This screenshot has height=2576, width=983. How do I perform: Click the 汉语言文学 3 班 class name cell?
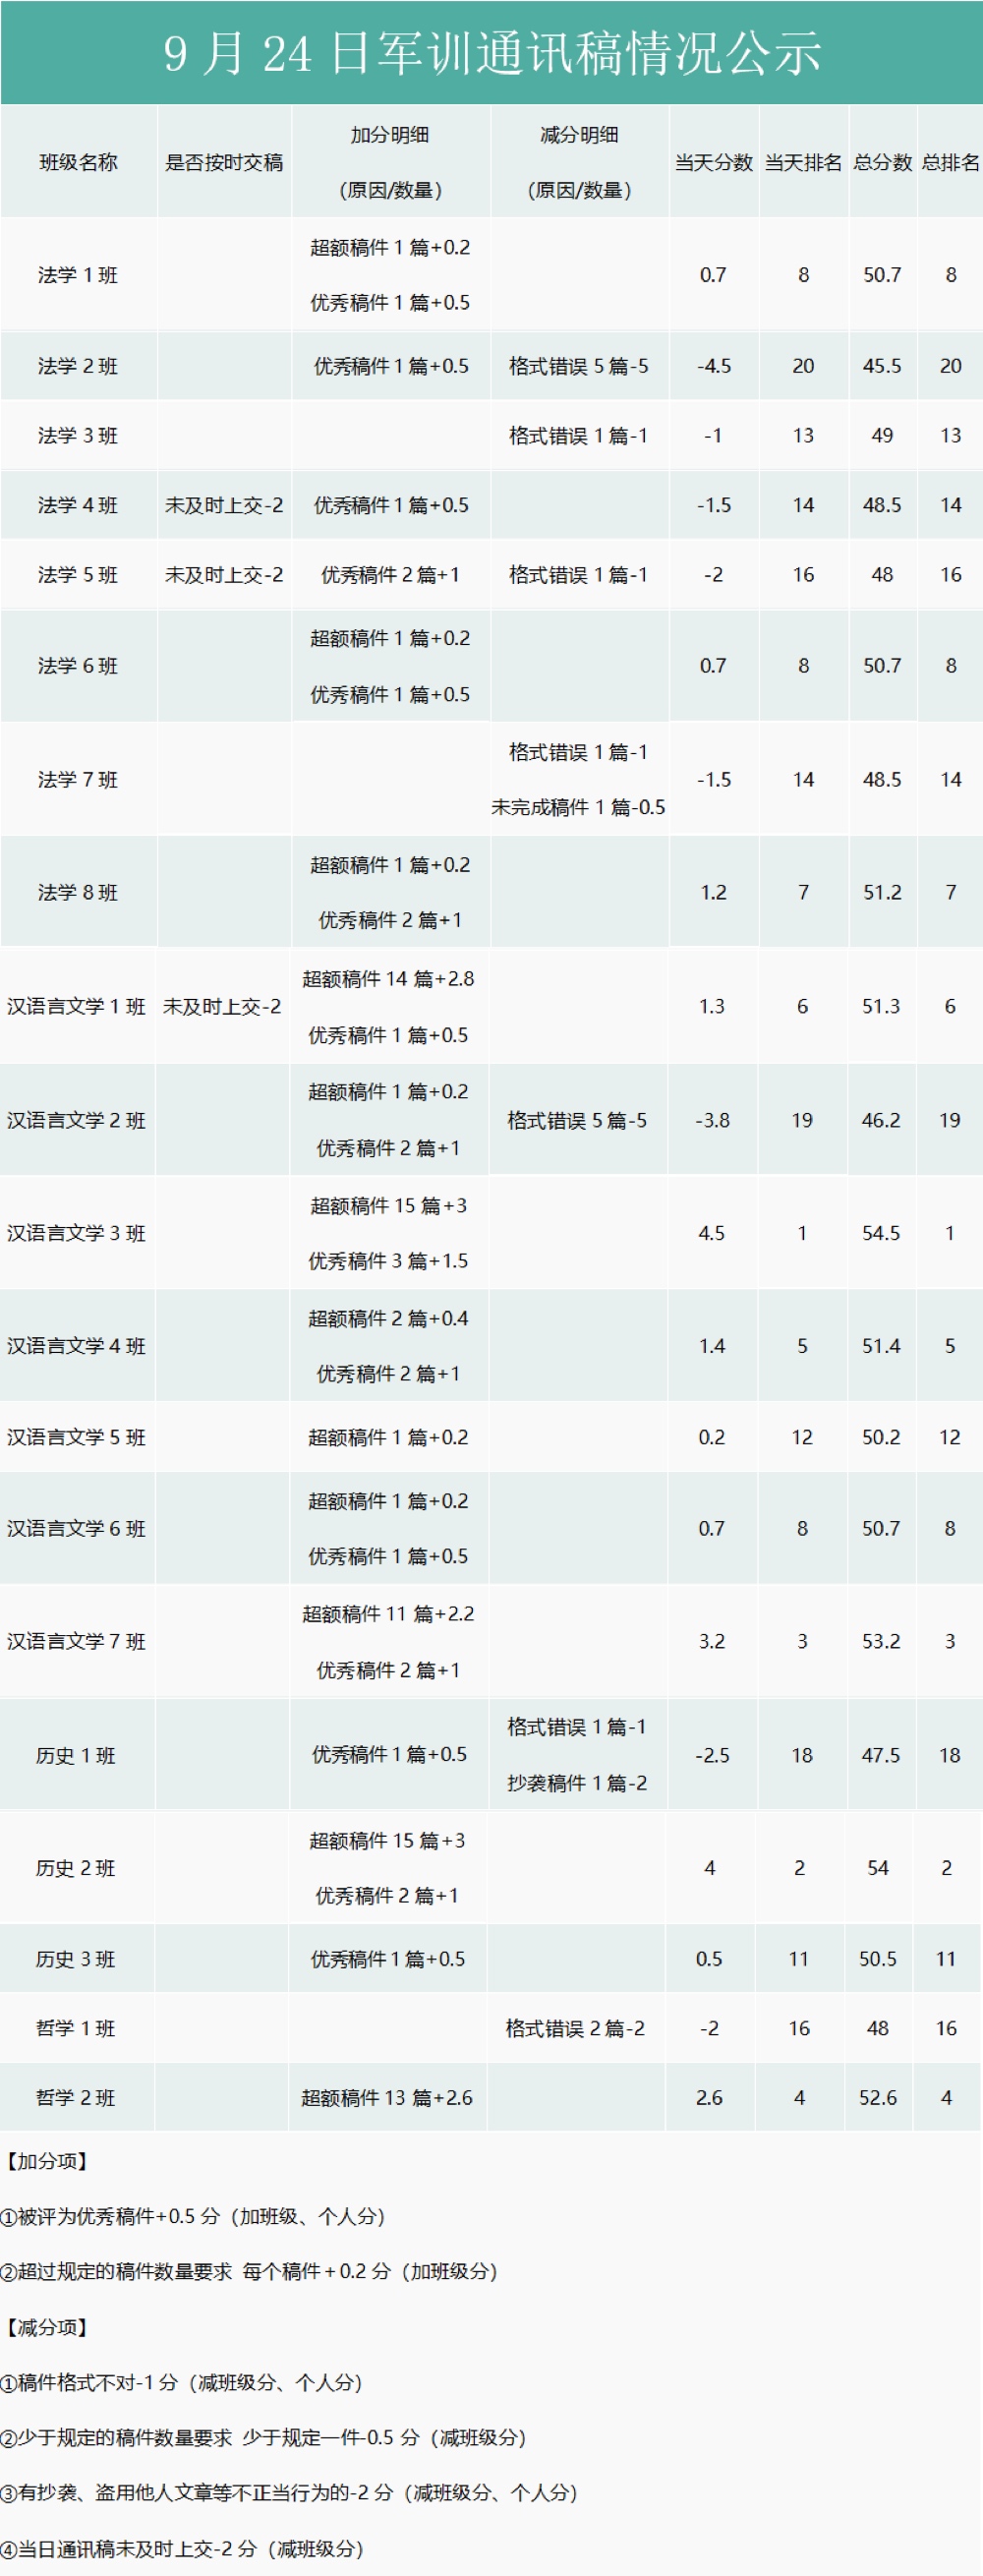[x=76, y=1233]
